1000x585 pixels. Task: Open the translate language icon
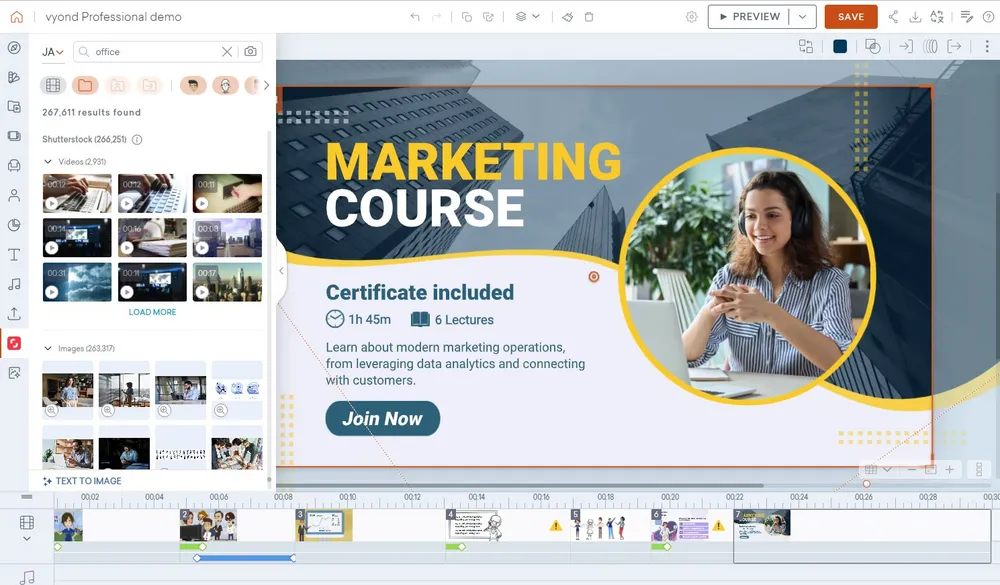[937, 17]
